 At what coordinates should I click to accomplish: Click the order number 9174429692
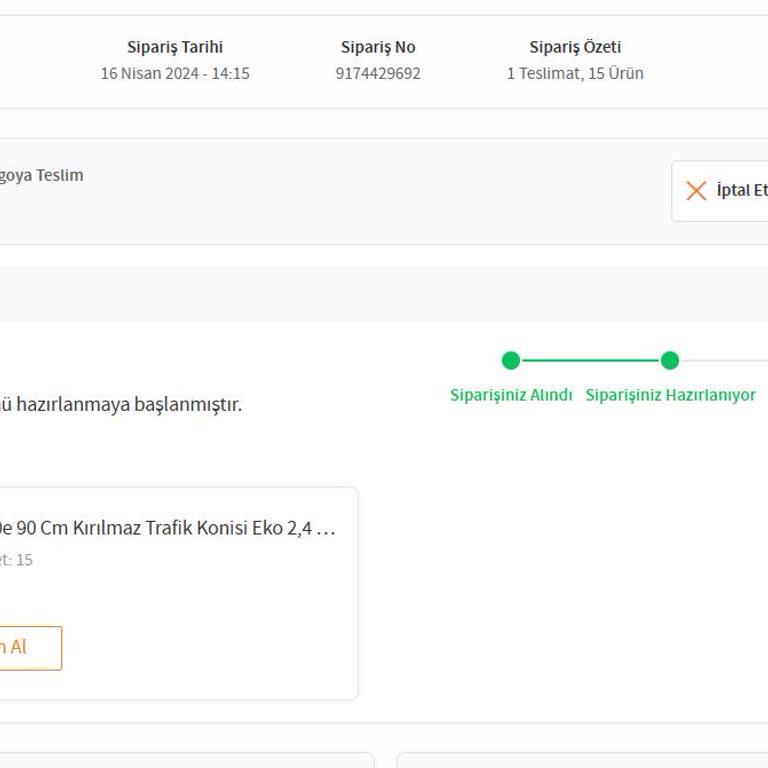(x=378, y=73)
